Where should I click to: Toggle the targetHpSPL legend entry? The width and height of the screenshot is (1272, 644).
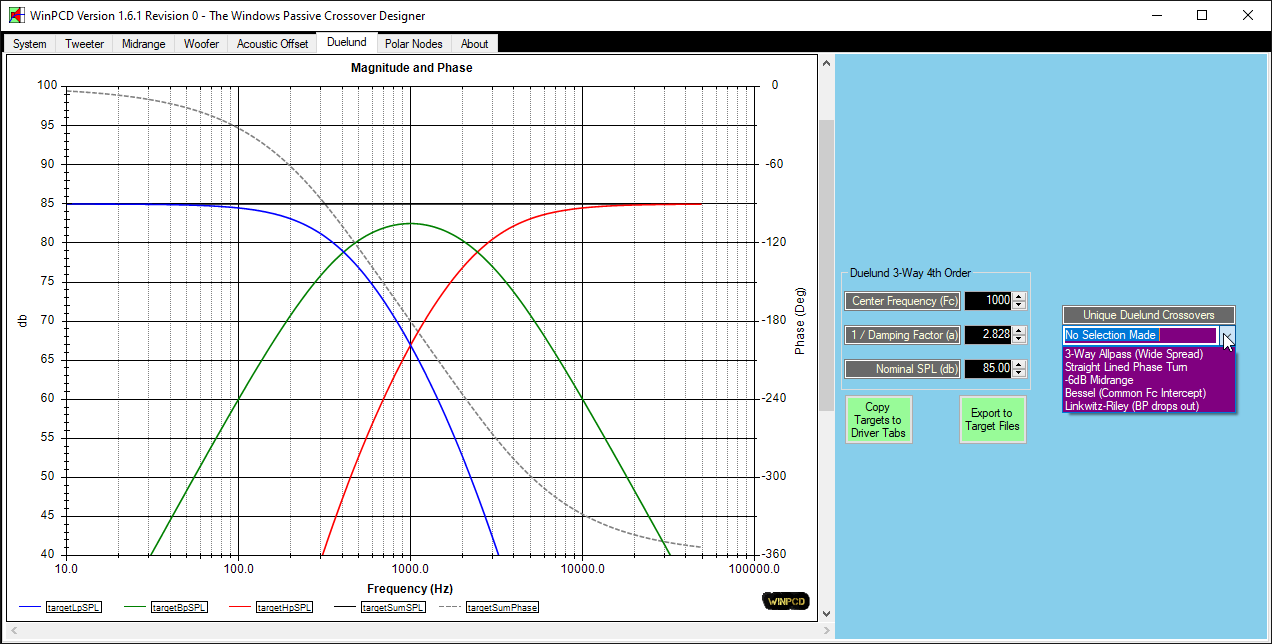pos(284,607)
